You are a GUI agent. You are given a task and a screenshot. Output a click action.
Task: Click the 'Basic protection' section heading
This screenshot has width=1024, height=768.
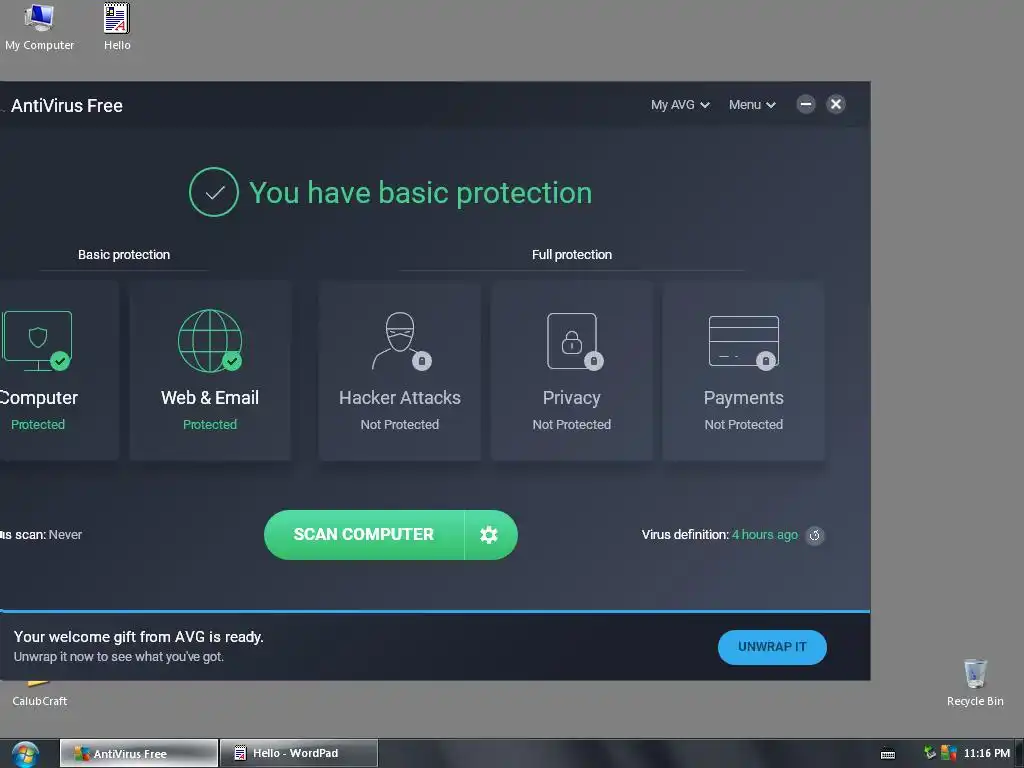[124, 255]
